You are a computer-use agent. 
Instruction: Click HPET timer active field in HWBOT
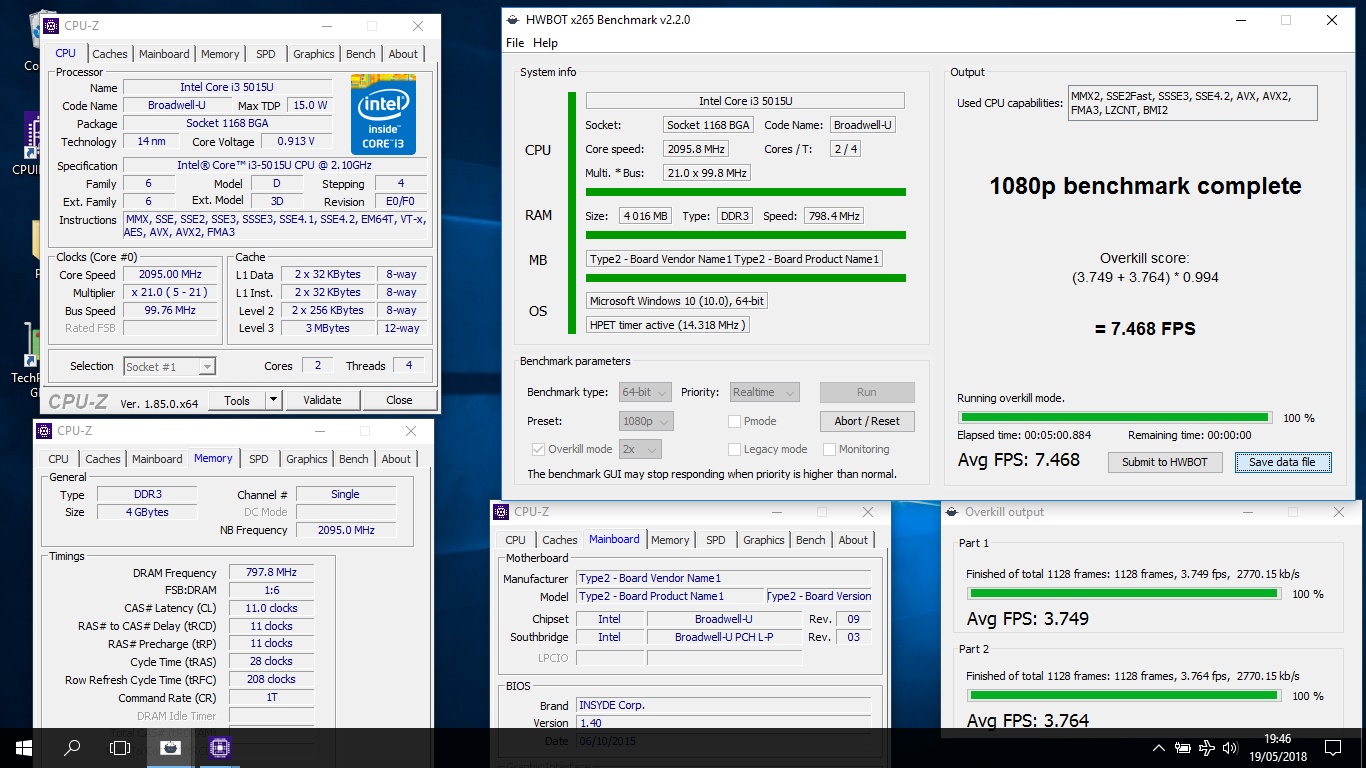667,325
